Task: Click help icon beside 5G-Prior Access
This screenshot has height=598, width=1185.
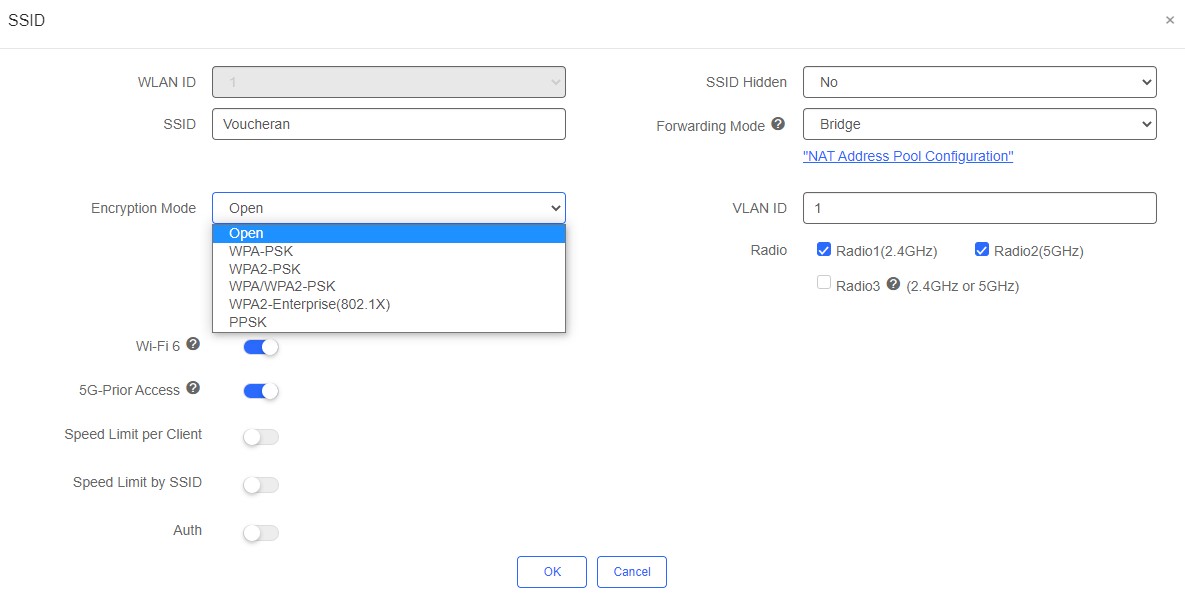Action: (x=193, y=388)
